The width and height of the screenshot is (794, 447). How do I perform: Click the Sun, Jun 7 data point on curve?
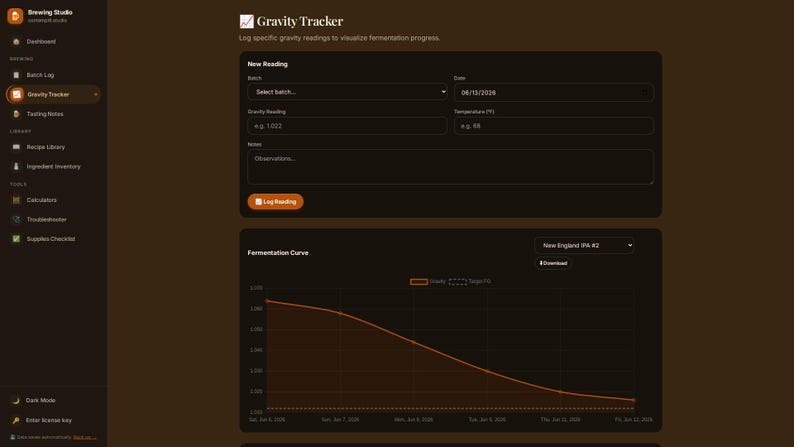click(340, 313)
